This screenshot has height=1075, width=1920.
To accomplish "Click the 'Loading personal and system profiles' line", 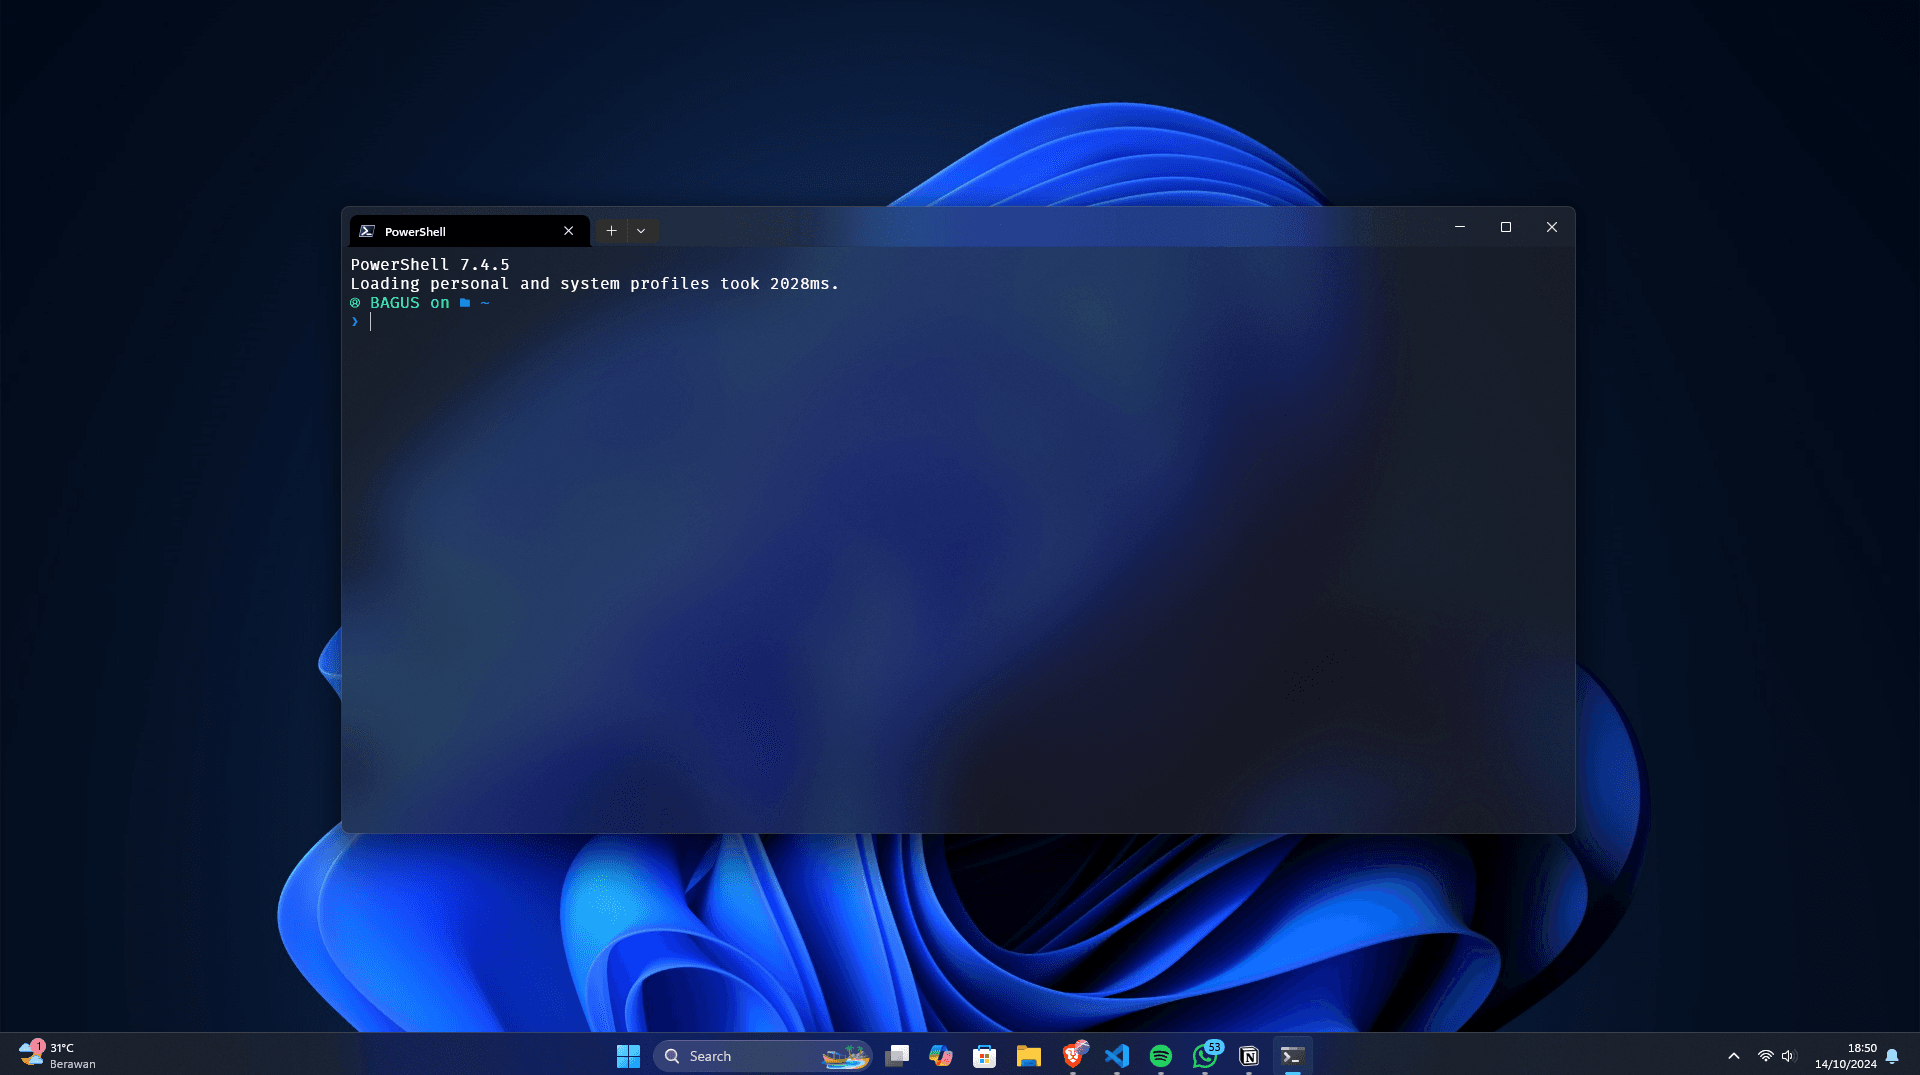I will click(x=595, y=284).
